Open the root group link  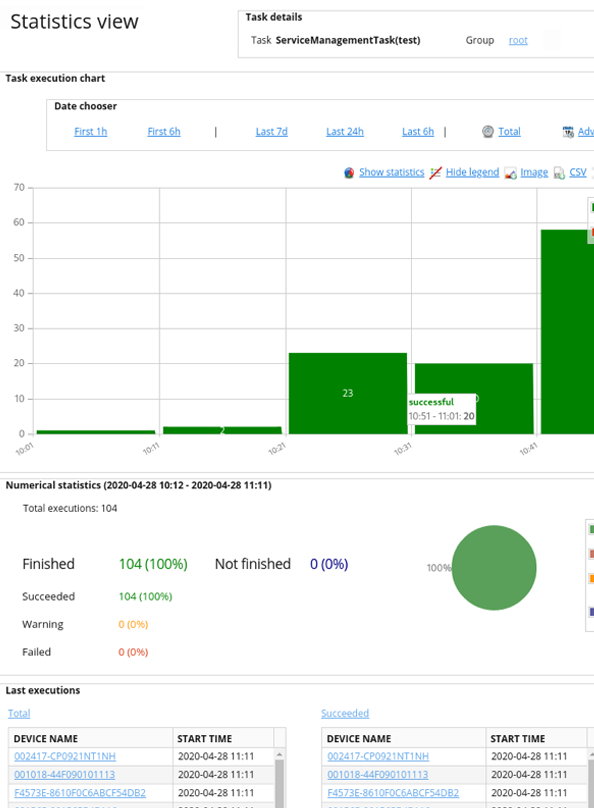(x=518, y=40)
